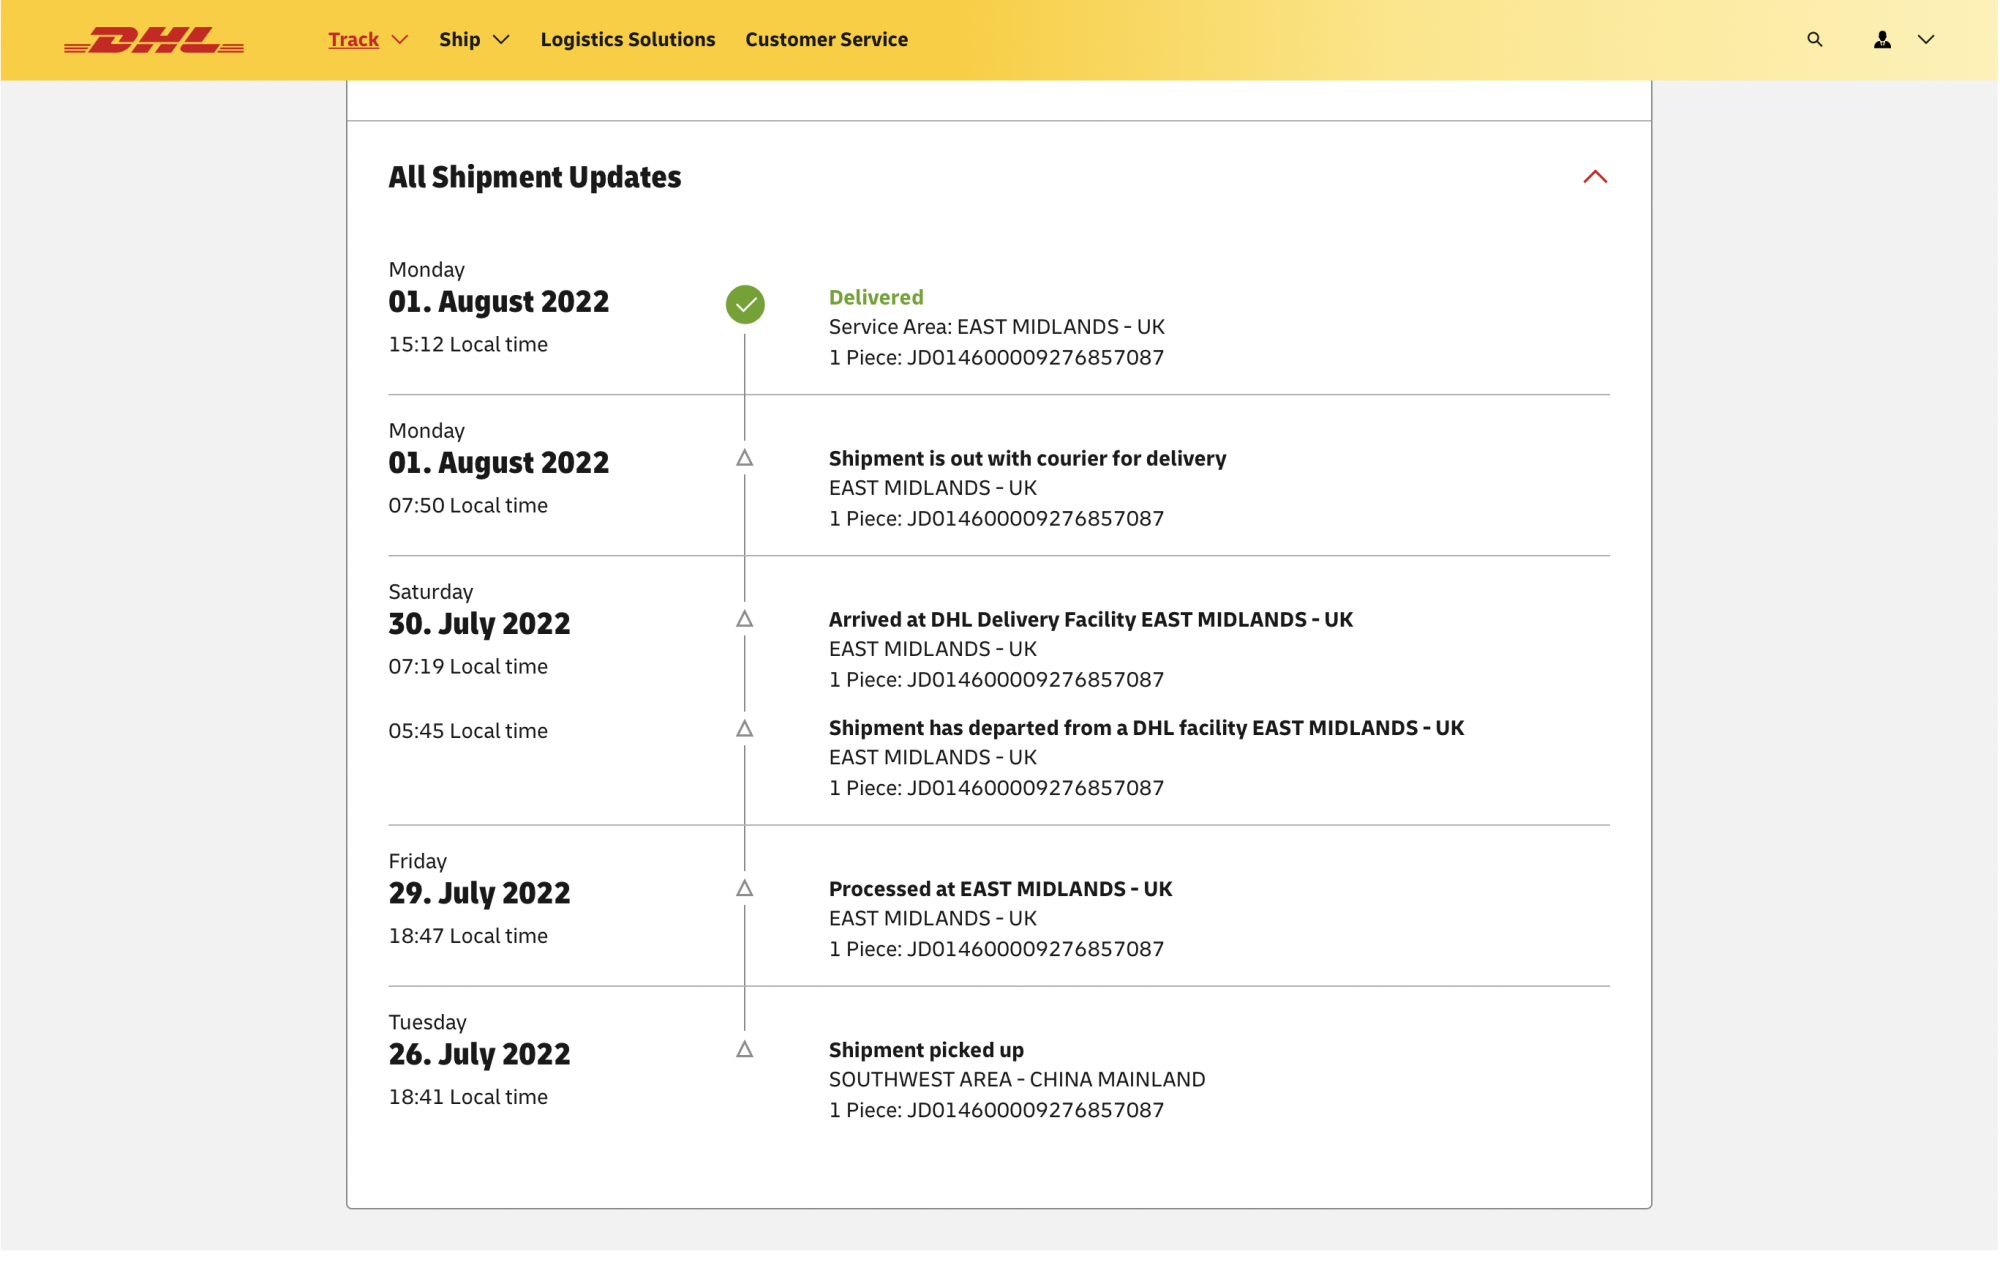Open the search magnifier icon

tap(1814, 40)
